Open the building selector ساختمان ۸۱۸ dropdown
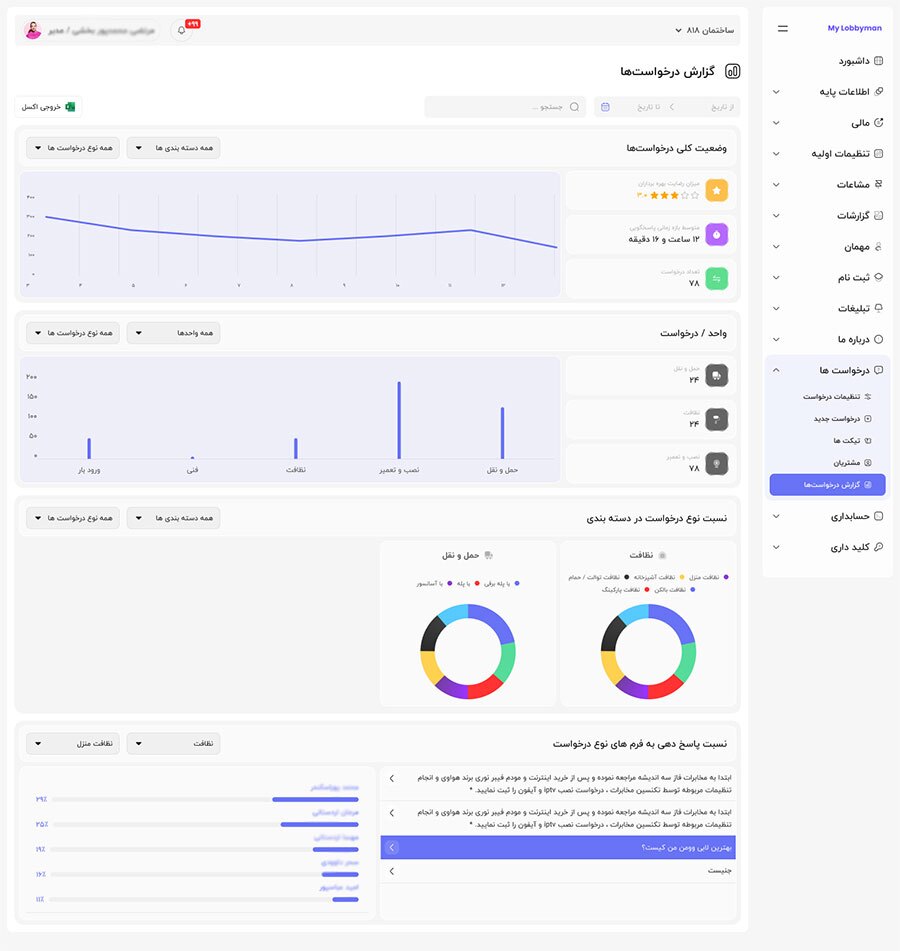The image size is (900, 951). pyautogui.click(x=704, y=30)
